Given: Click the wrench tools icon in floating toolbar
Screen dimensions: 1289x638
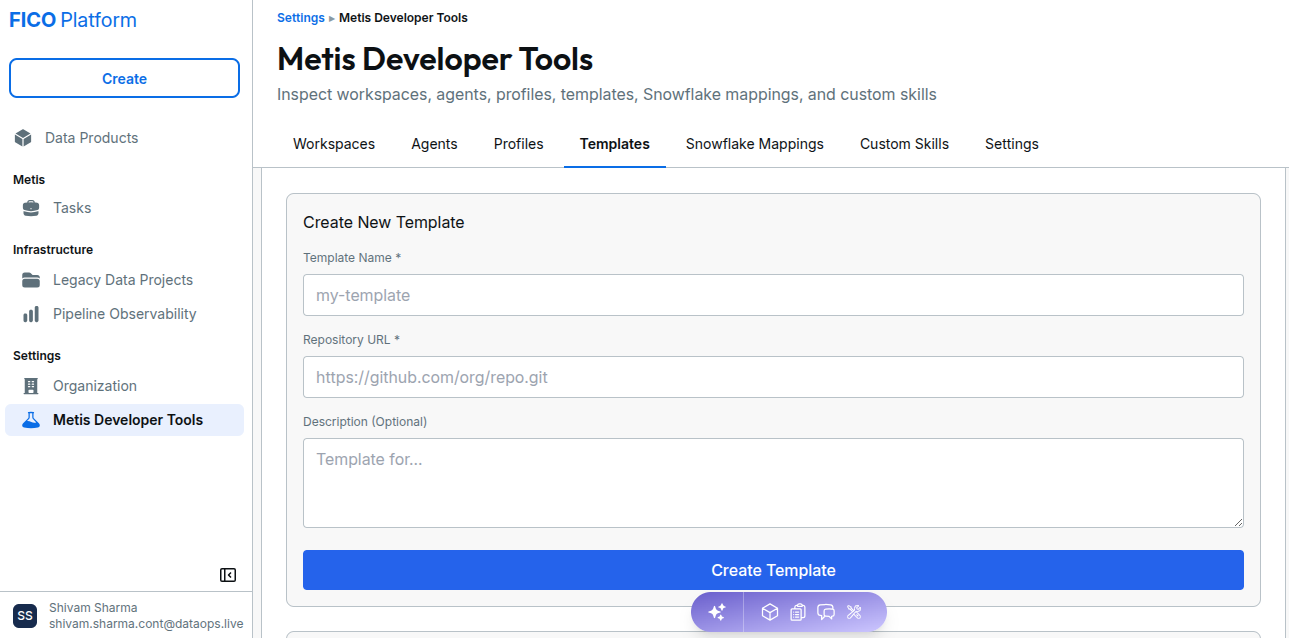Looking at the screenshot, I should coord(854,612).
